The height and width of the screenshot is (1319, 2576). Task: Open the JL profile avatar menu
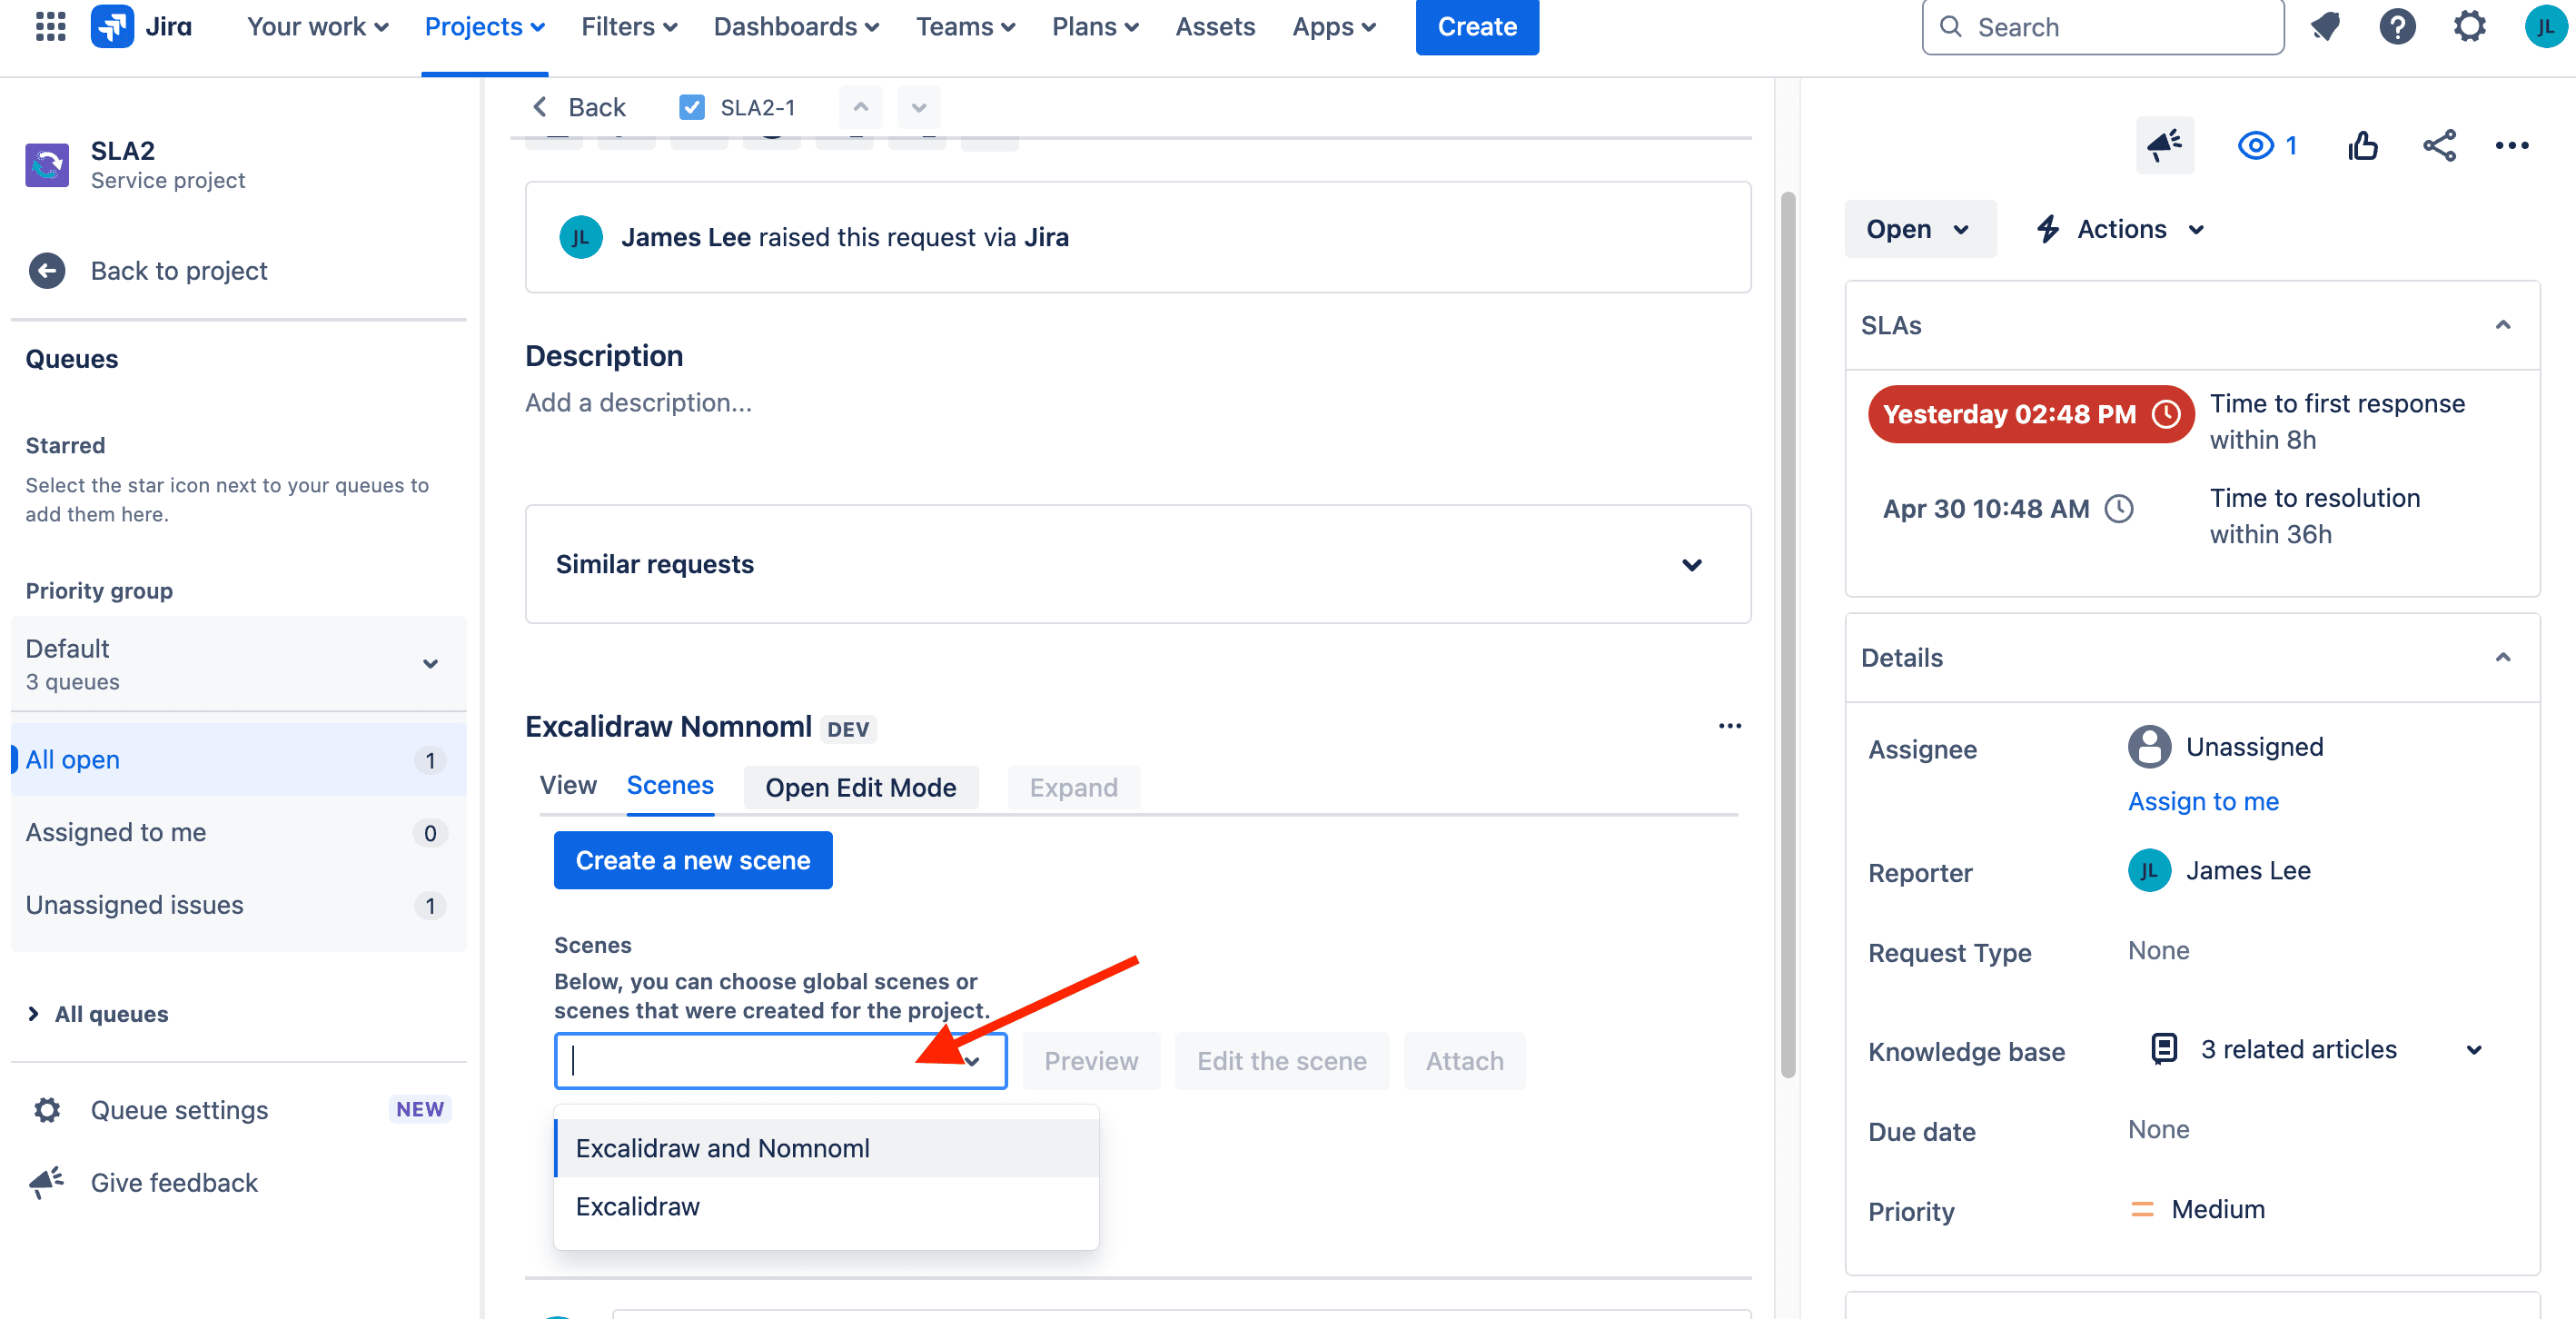[2545, 27]
